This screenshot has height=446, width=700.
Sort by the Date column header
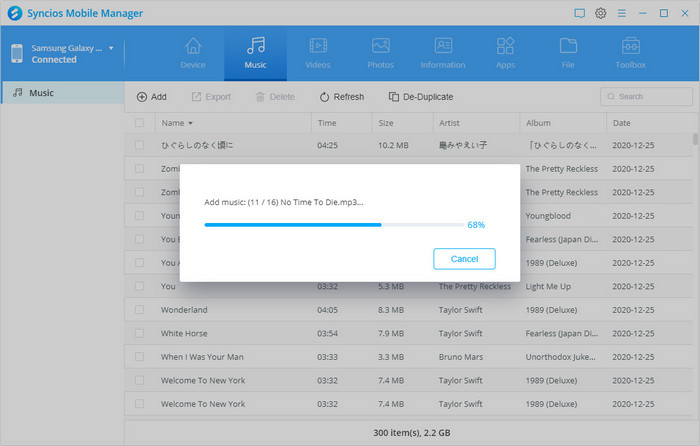click(x=621, y=123)
